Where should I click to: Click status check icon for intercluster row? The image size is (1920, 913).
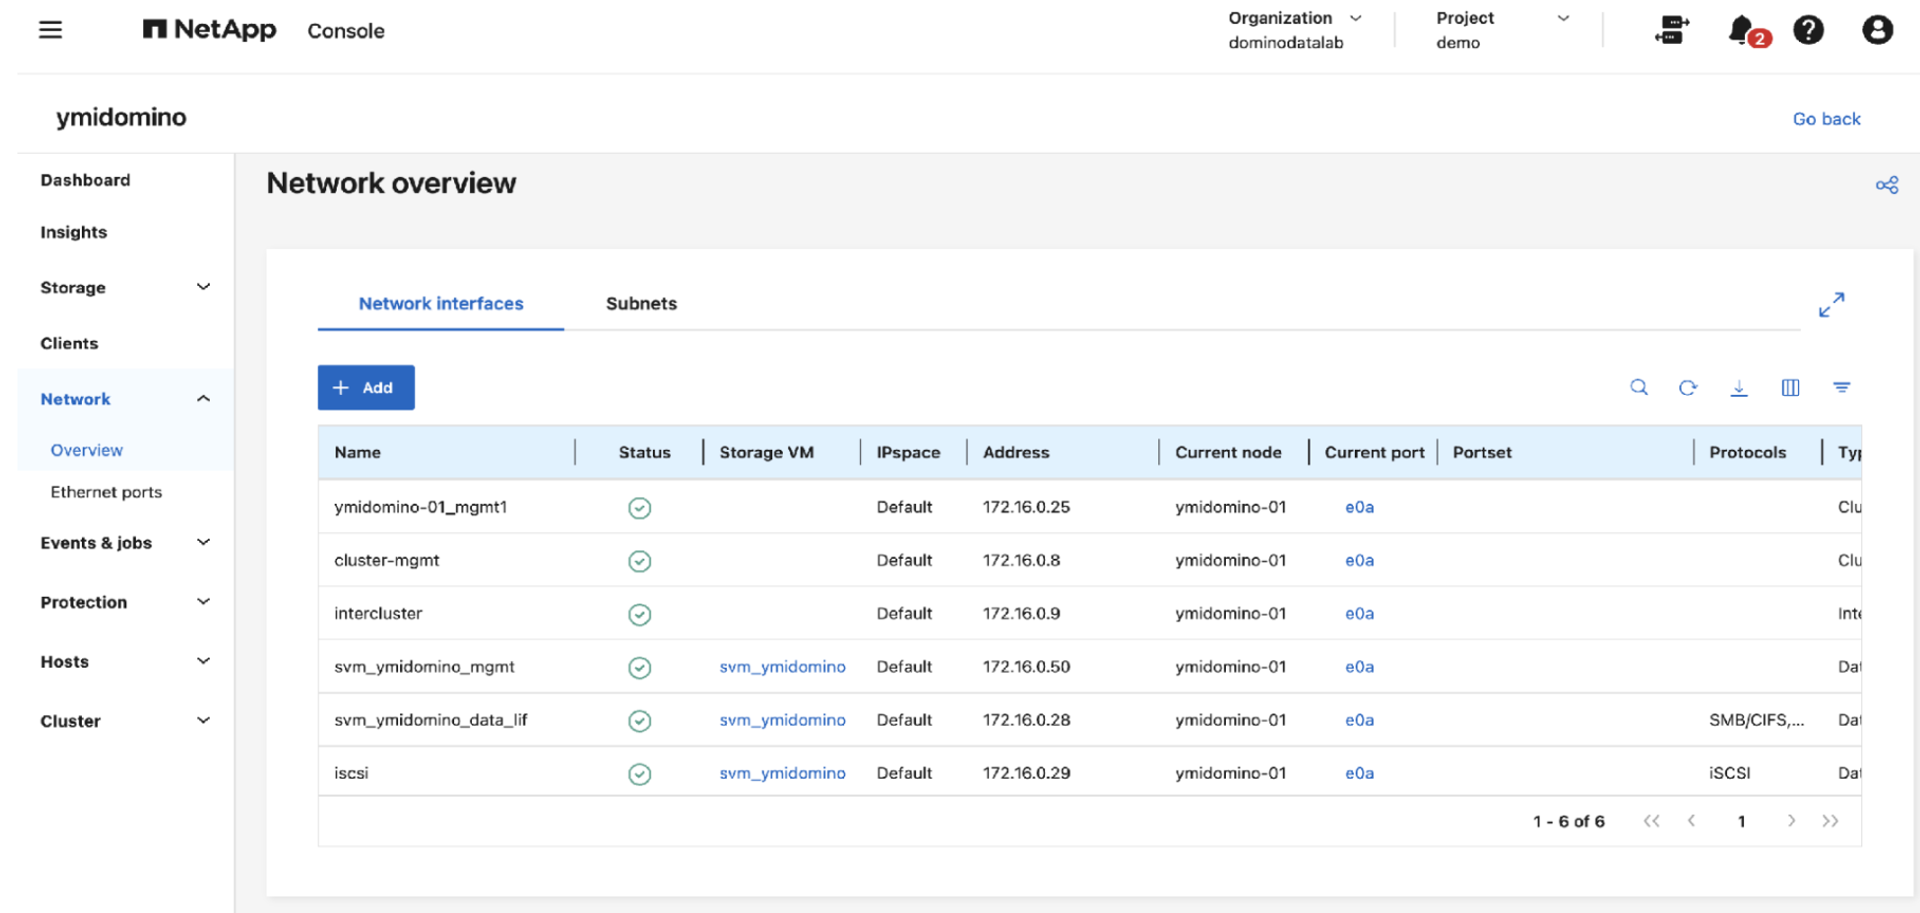(x=640, y=614)
